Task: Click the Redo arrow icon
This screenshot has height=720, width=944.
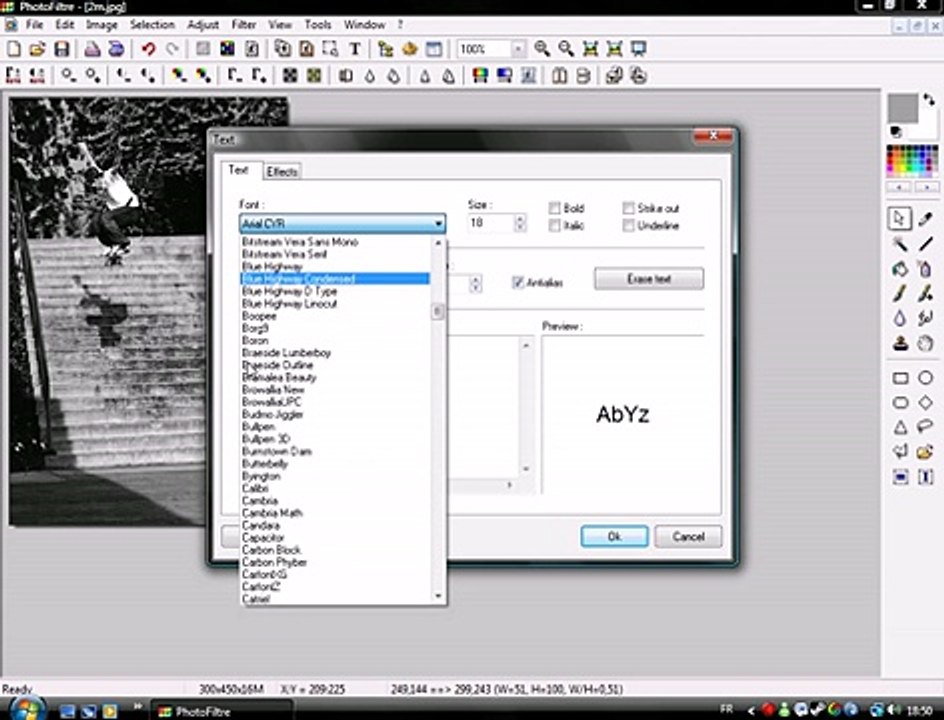Action: [x=173, y=49]
